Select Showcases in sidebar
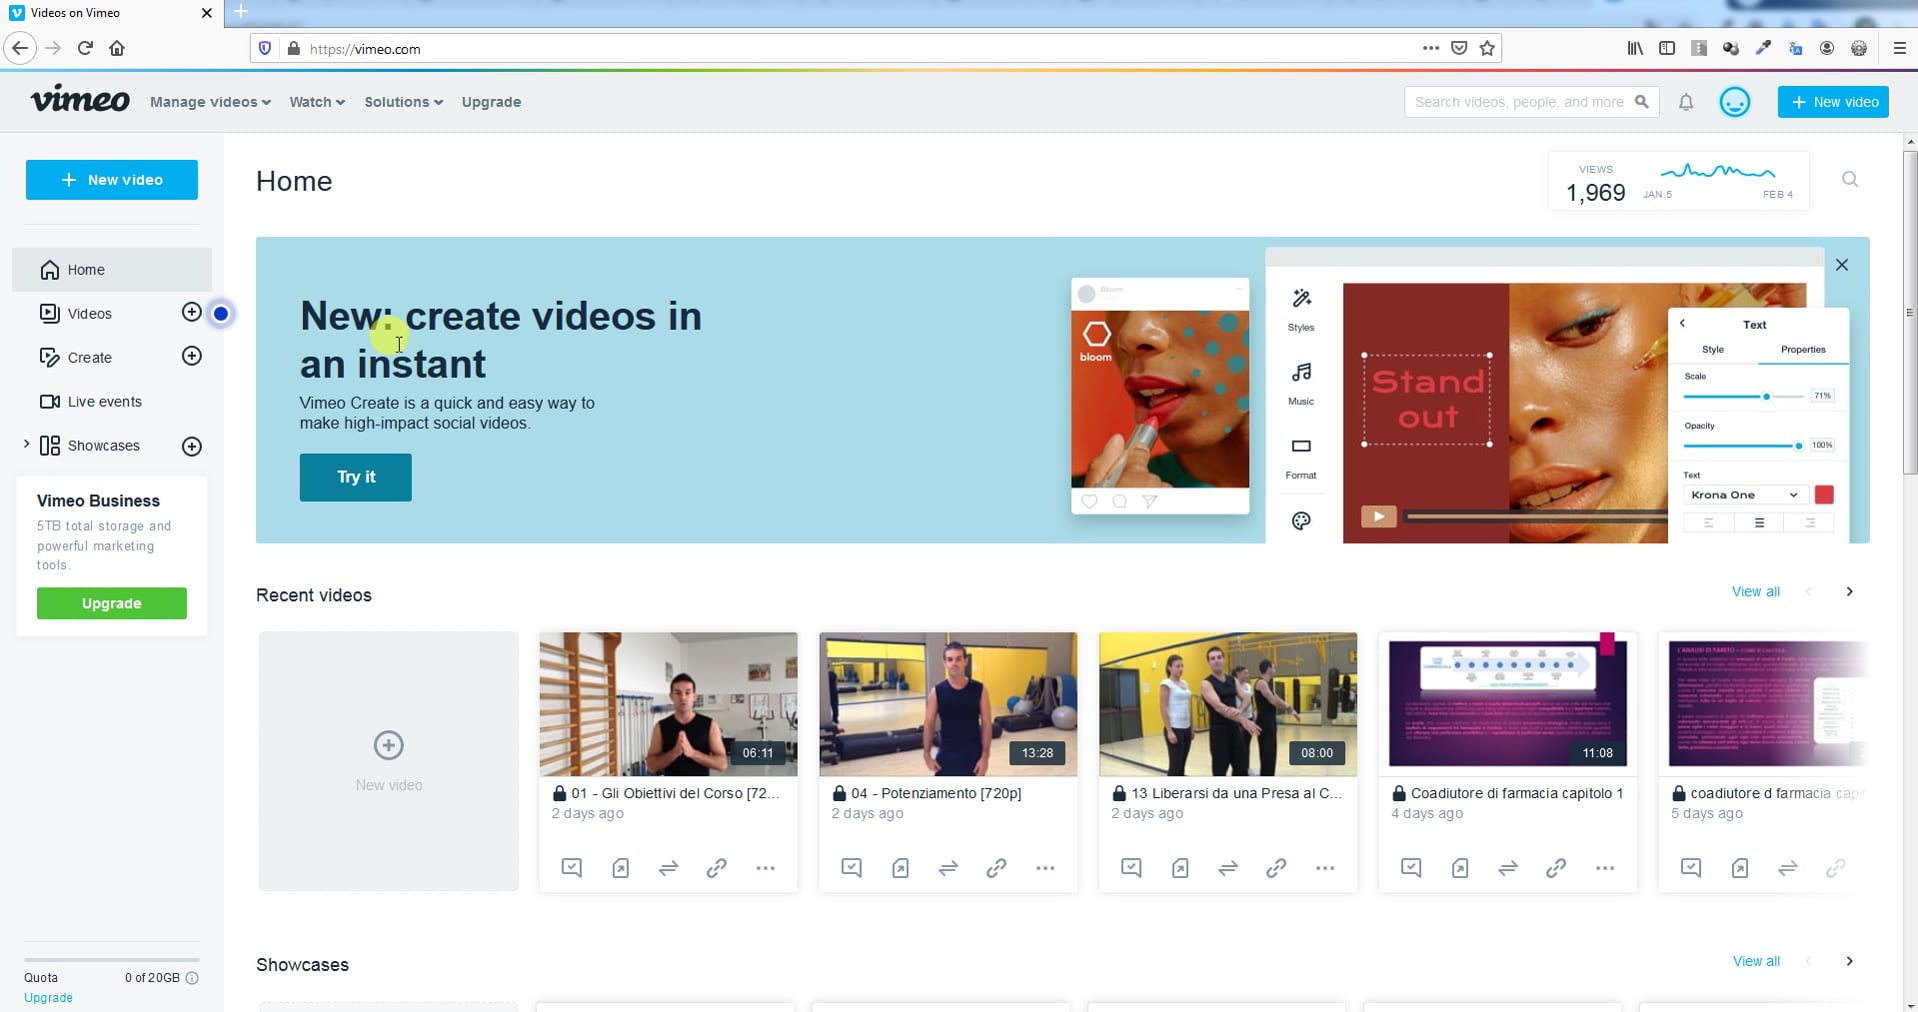The width and height of the screenshot is (1918, 1012). [x=103, y=446]
